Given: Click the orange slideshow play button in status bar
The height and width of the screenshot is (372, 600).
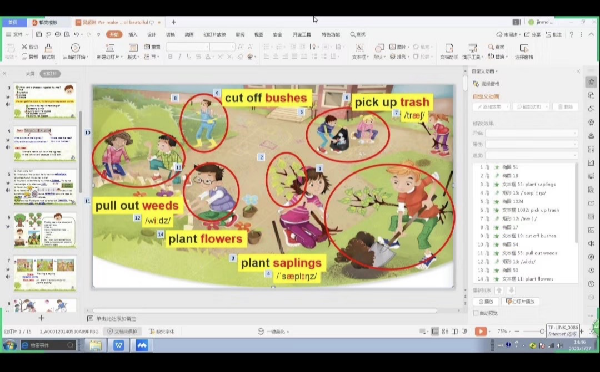Looking at the screenshot, I should (x=481, y=331).
